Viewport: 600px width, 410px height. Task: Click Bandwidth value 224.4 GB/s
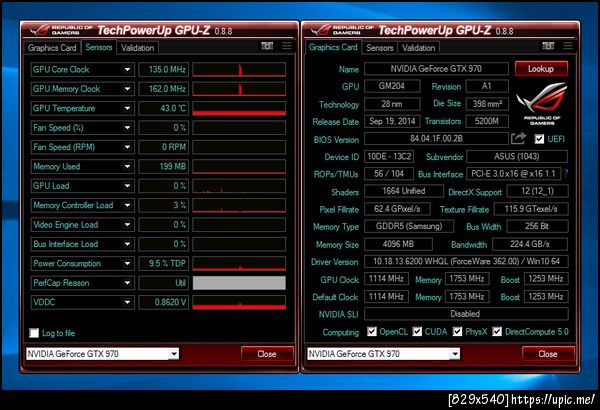point(530,244)
